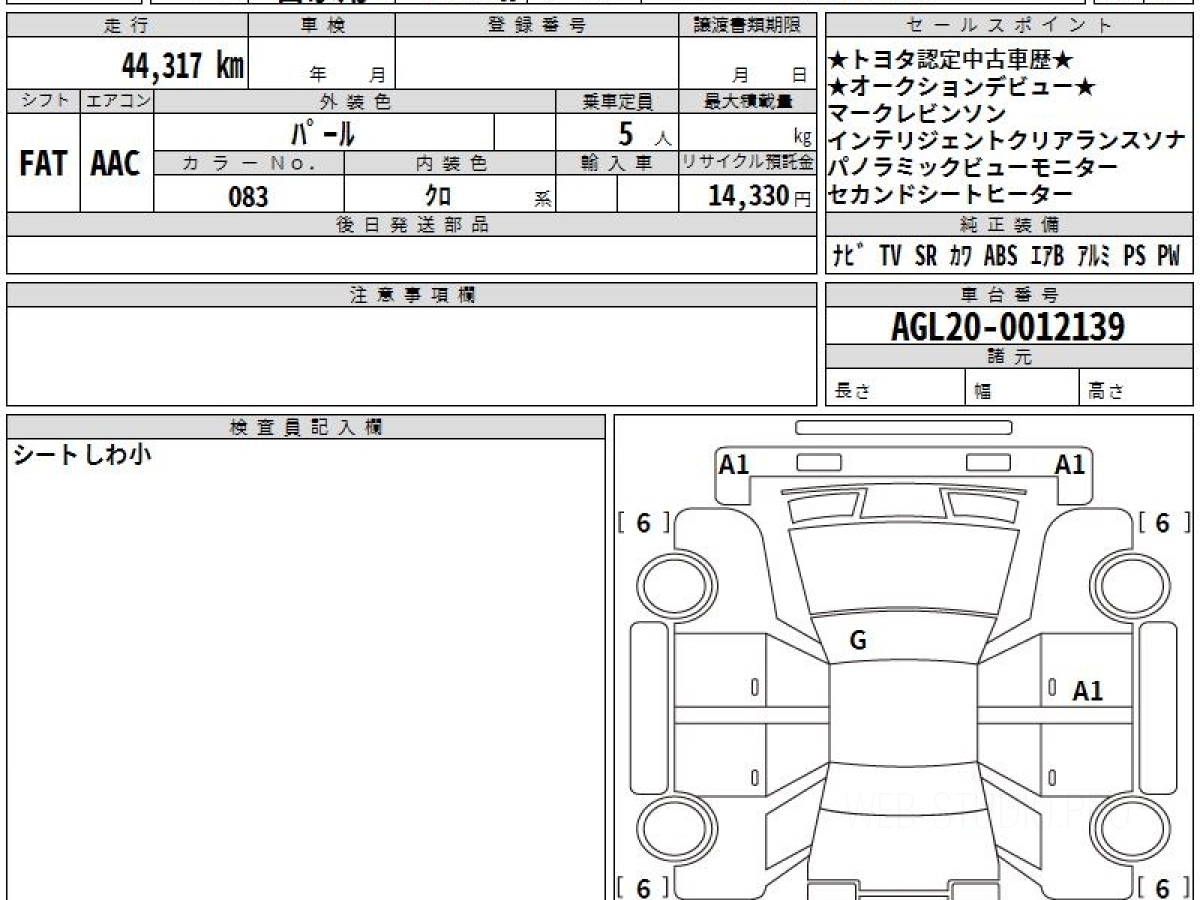Click the 083 color number

[248, 196]
